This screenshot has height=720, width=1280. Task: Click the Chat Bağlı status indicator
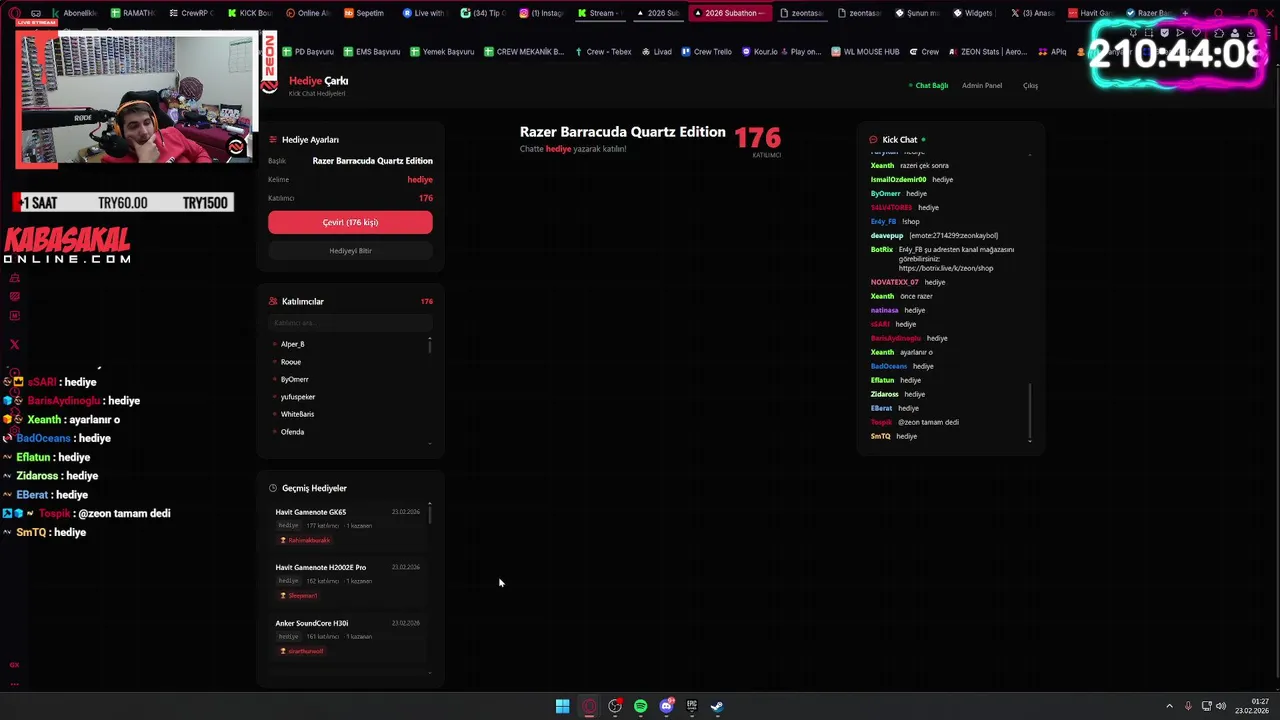[928, 86]
